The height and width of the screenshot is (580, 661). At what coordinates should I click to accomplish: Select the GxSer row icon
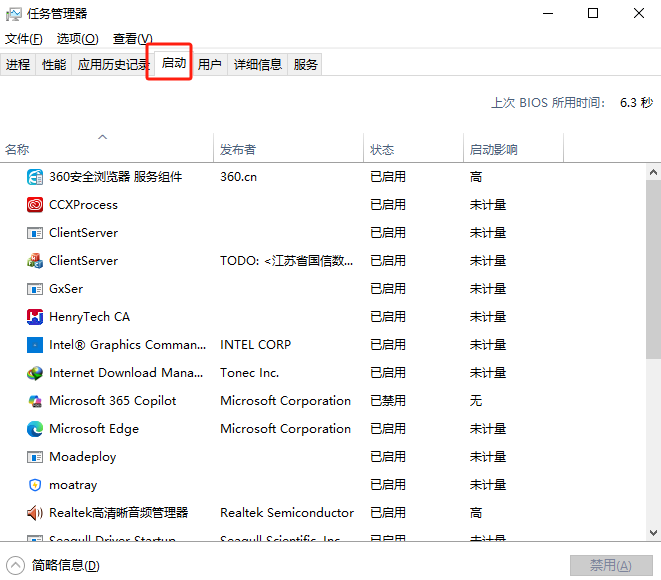coord(35,289)
